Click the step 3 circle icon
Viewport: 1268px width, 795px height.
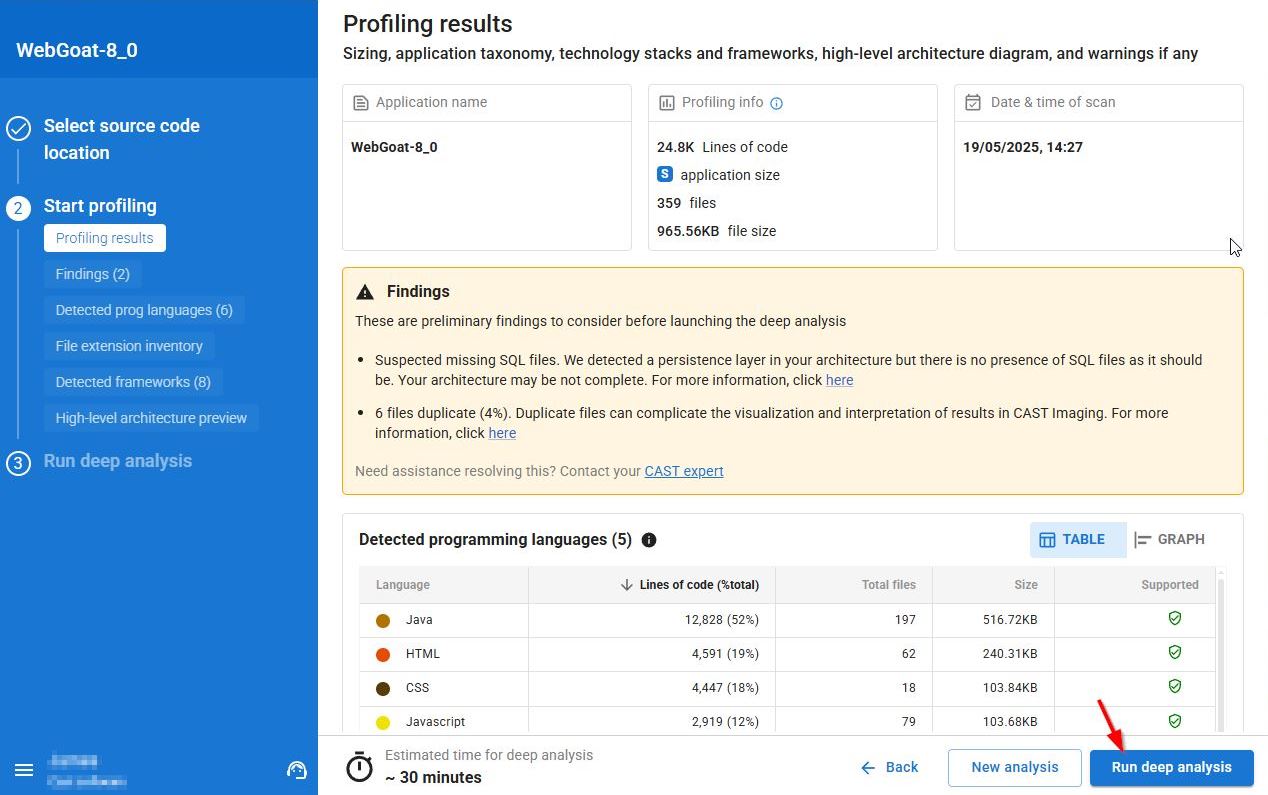point(18,463)
